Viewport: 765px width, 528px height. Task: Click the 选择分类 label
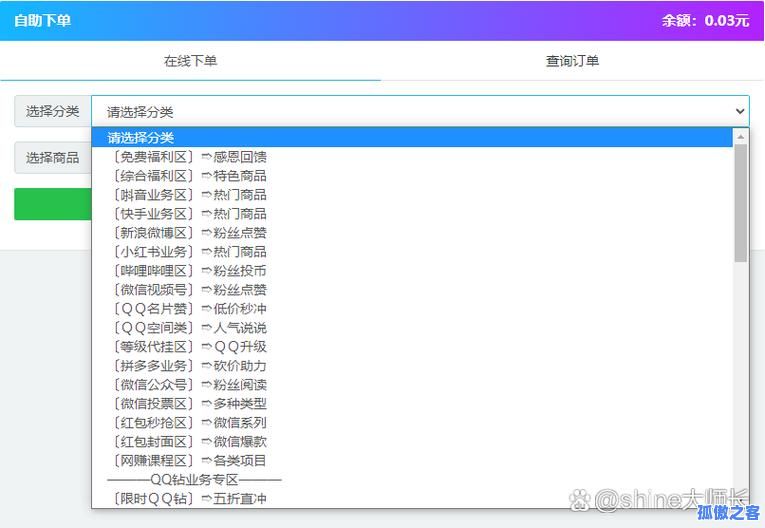(53, 111)
